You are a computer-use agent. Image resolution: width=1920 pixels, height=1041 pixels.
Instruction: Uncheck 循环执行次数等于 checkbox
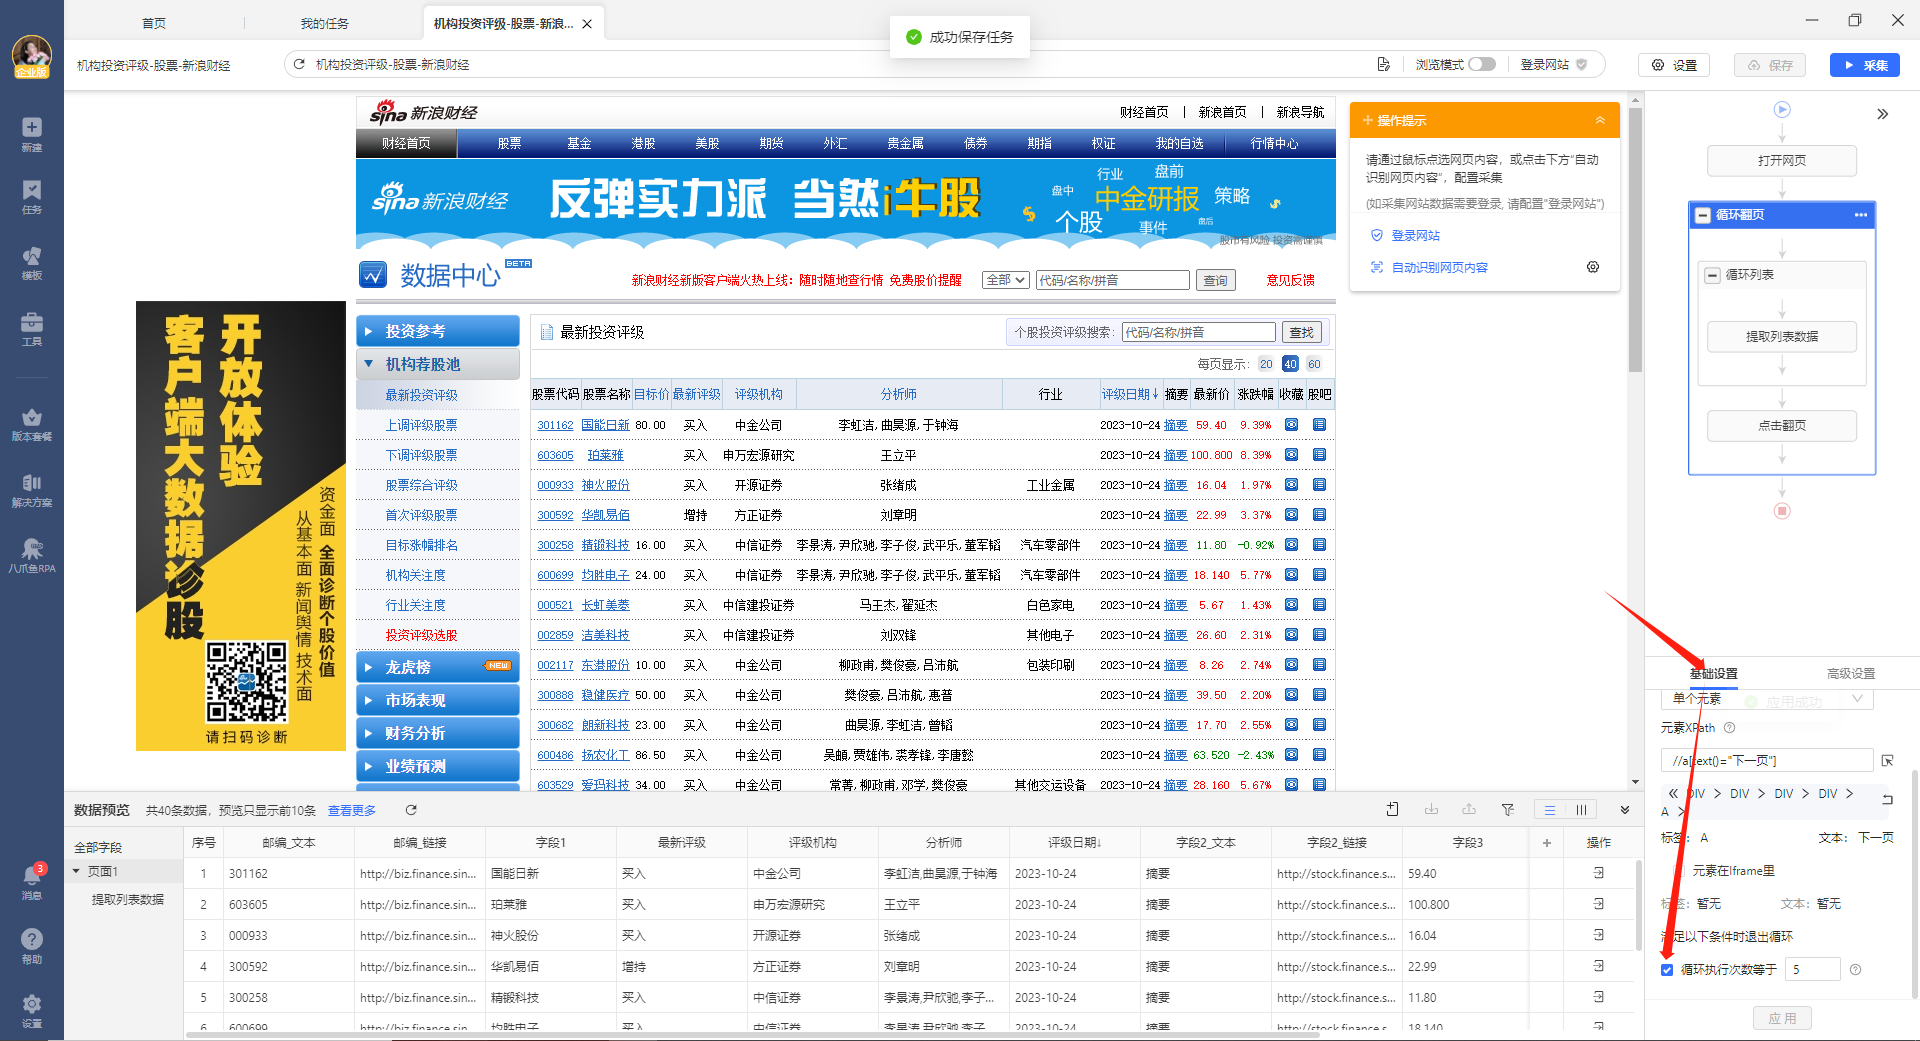click(1667, 970)
